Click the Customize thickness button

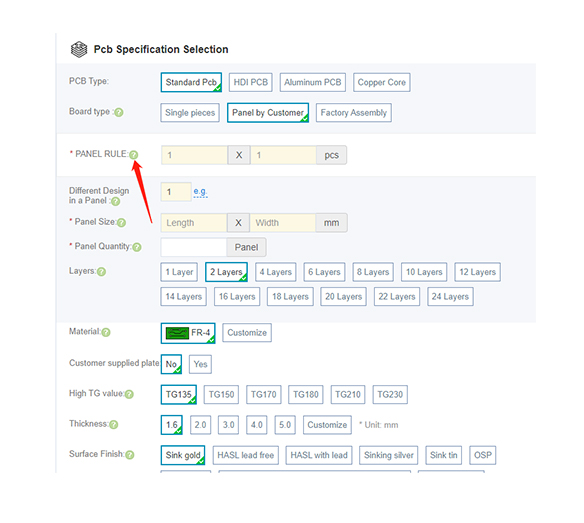(x=327, y=425)
